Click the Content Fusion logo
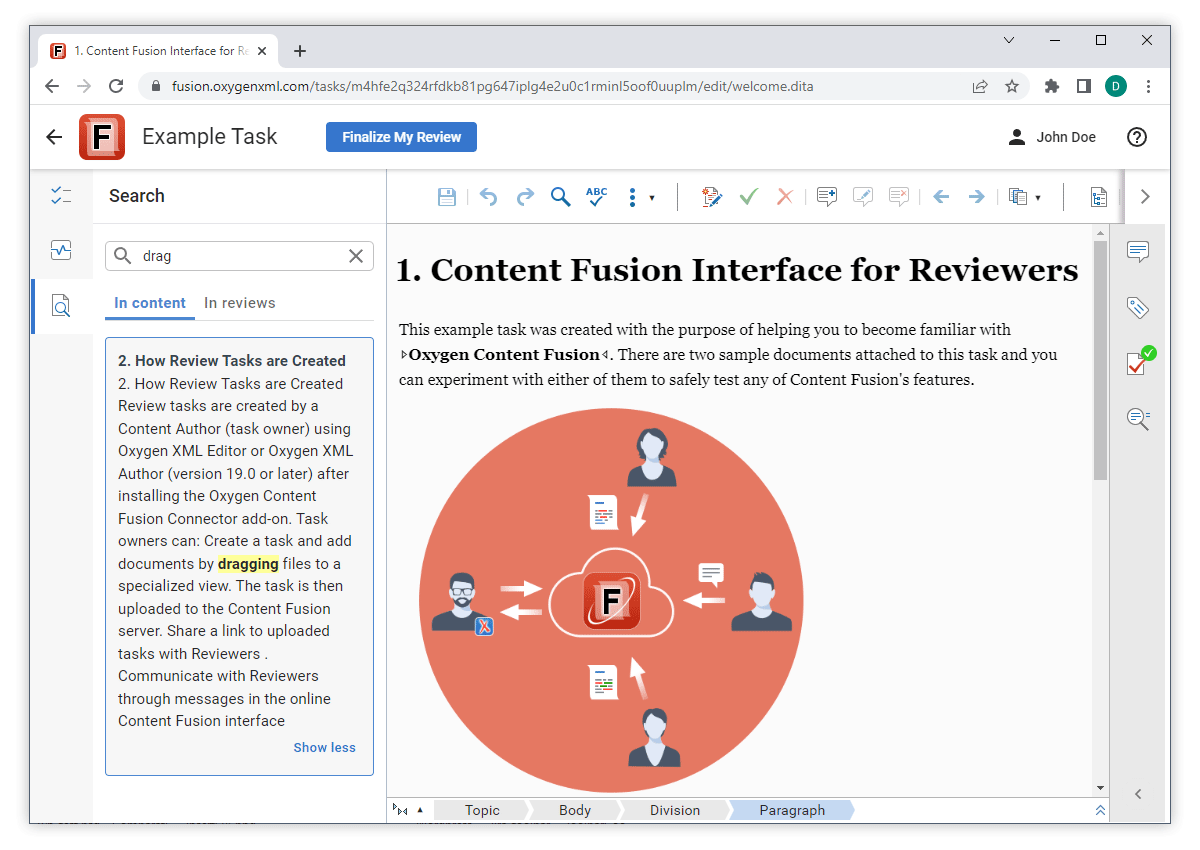The height and width of the screenshot is (850, 1200). 102,137
